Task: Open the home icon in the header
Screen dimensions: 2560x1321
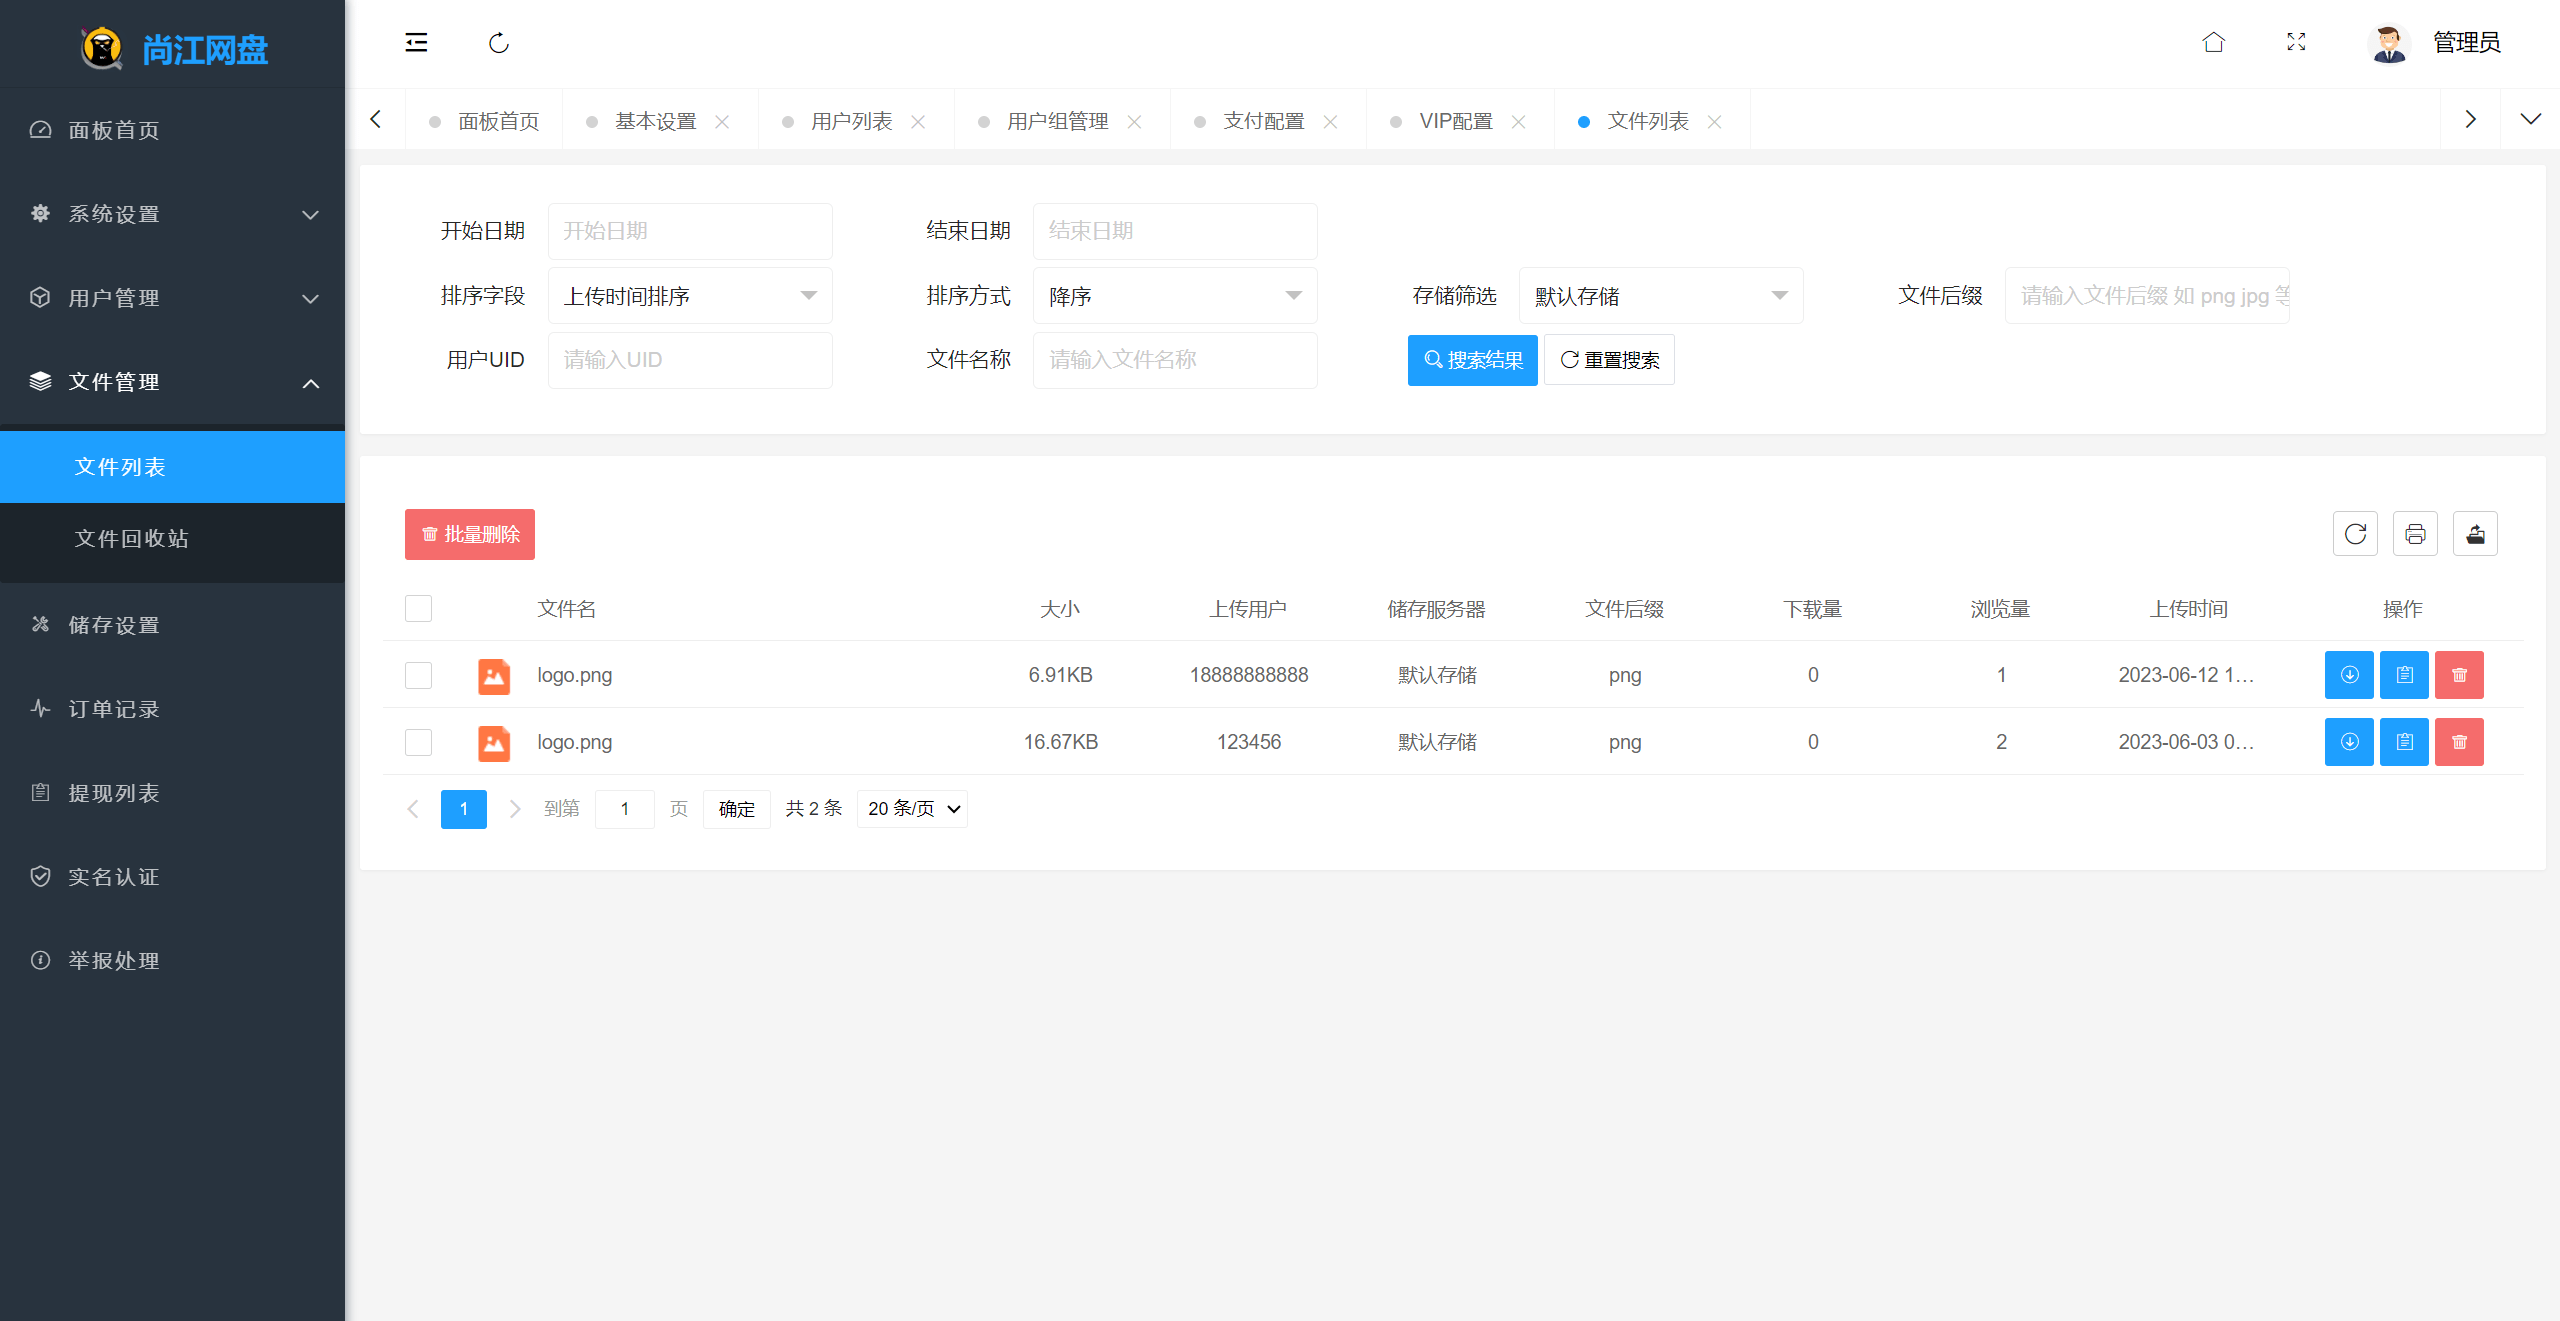Action: click(x=2213, y=42)
